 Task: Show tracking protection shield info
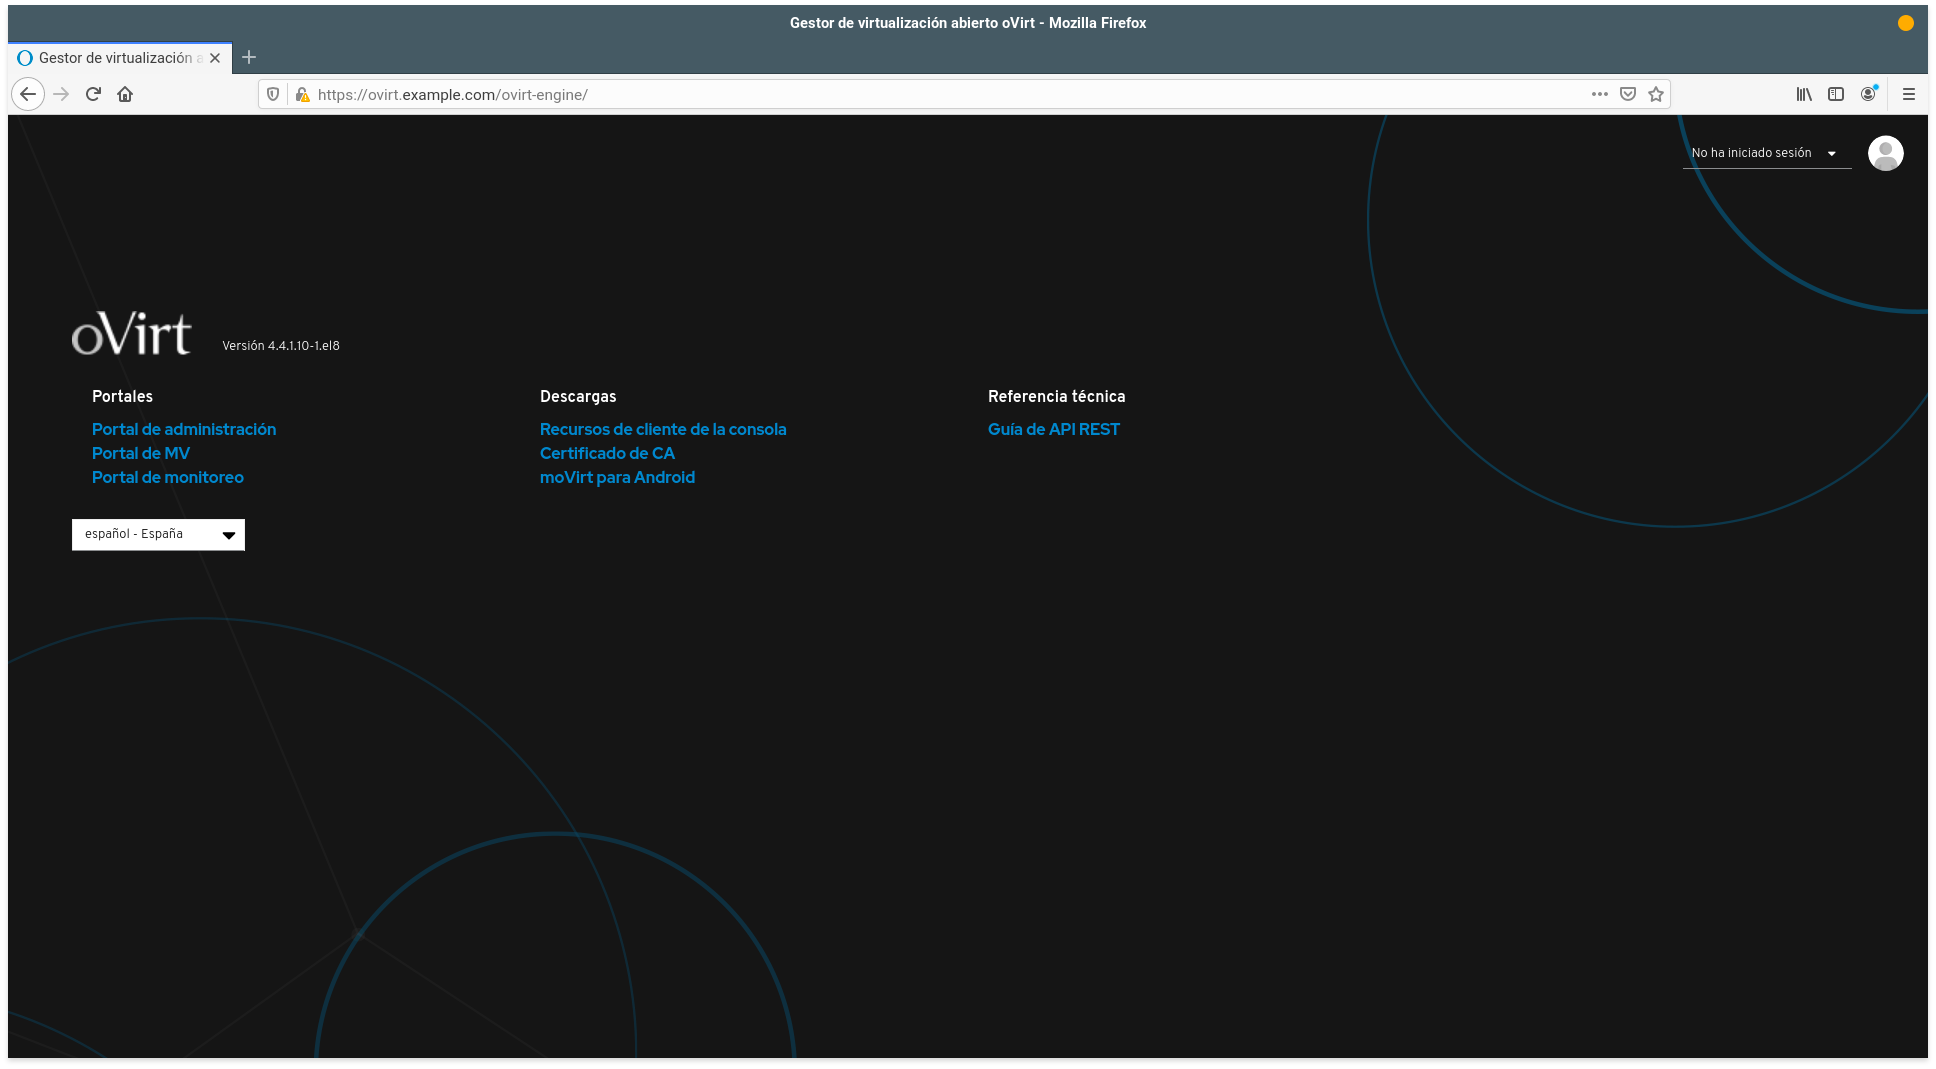[273, 94]
